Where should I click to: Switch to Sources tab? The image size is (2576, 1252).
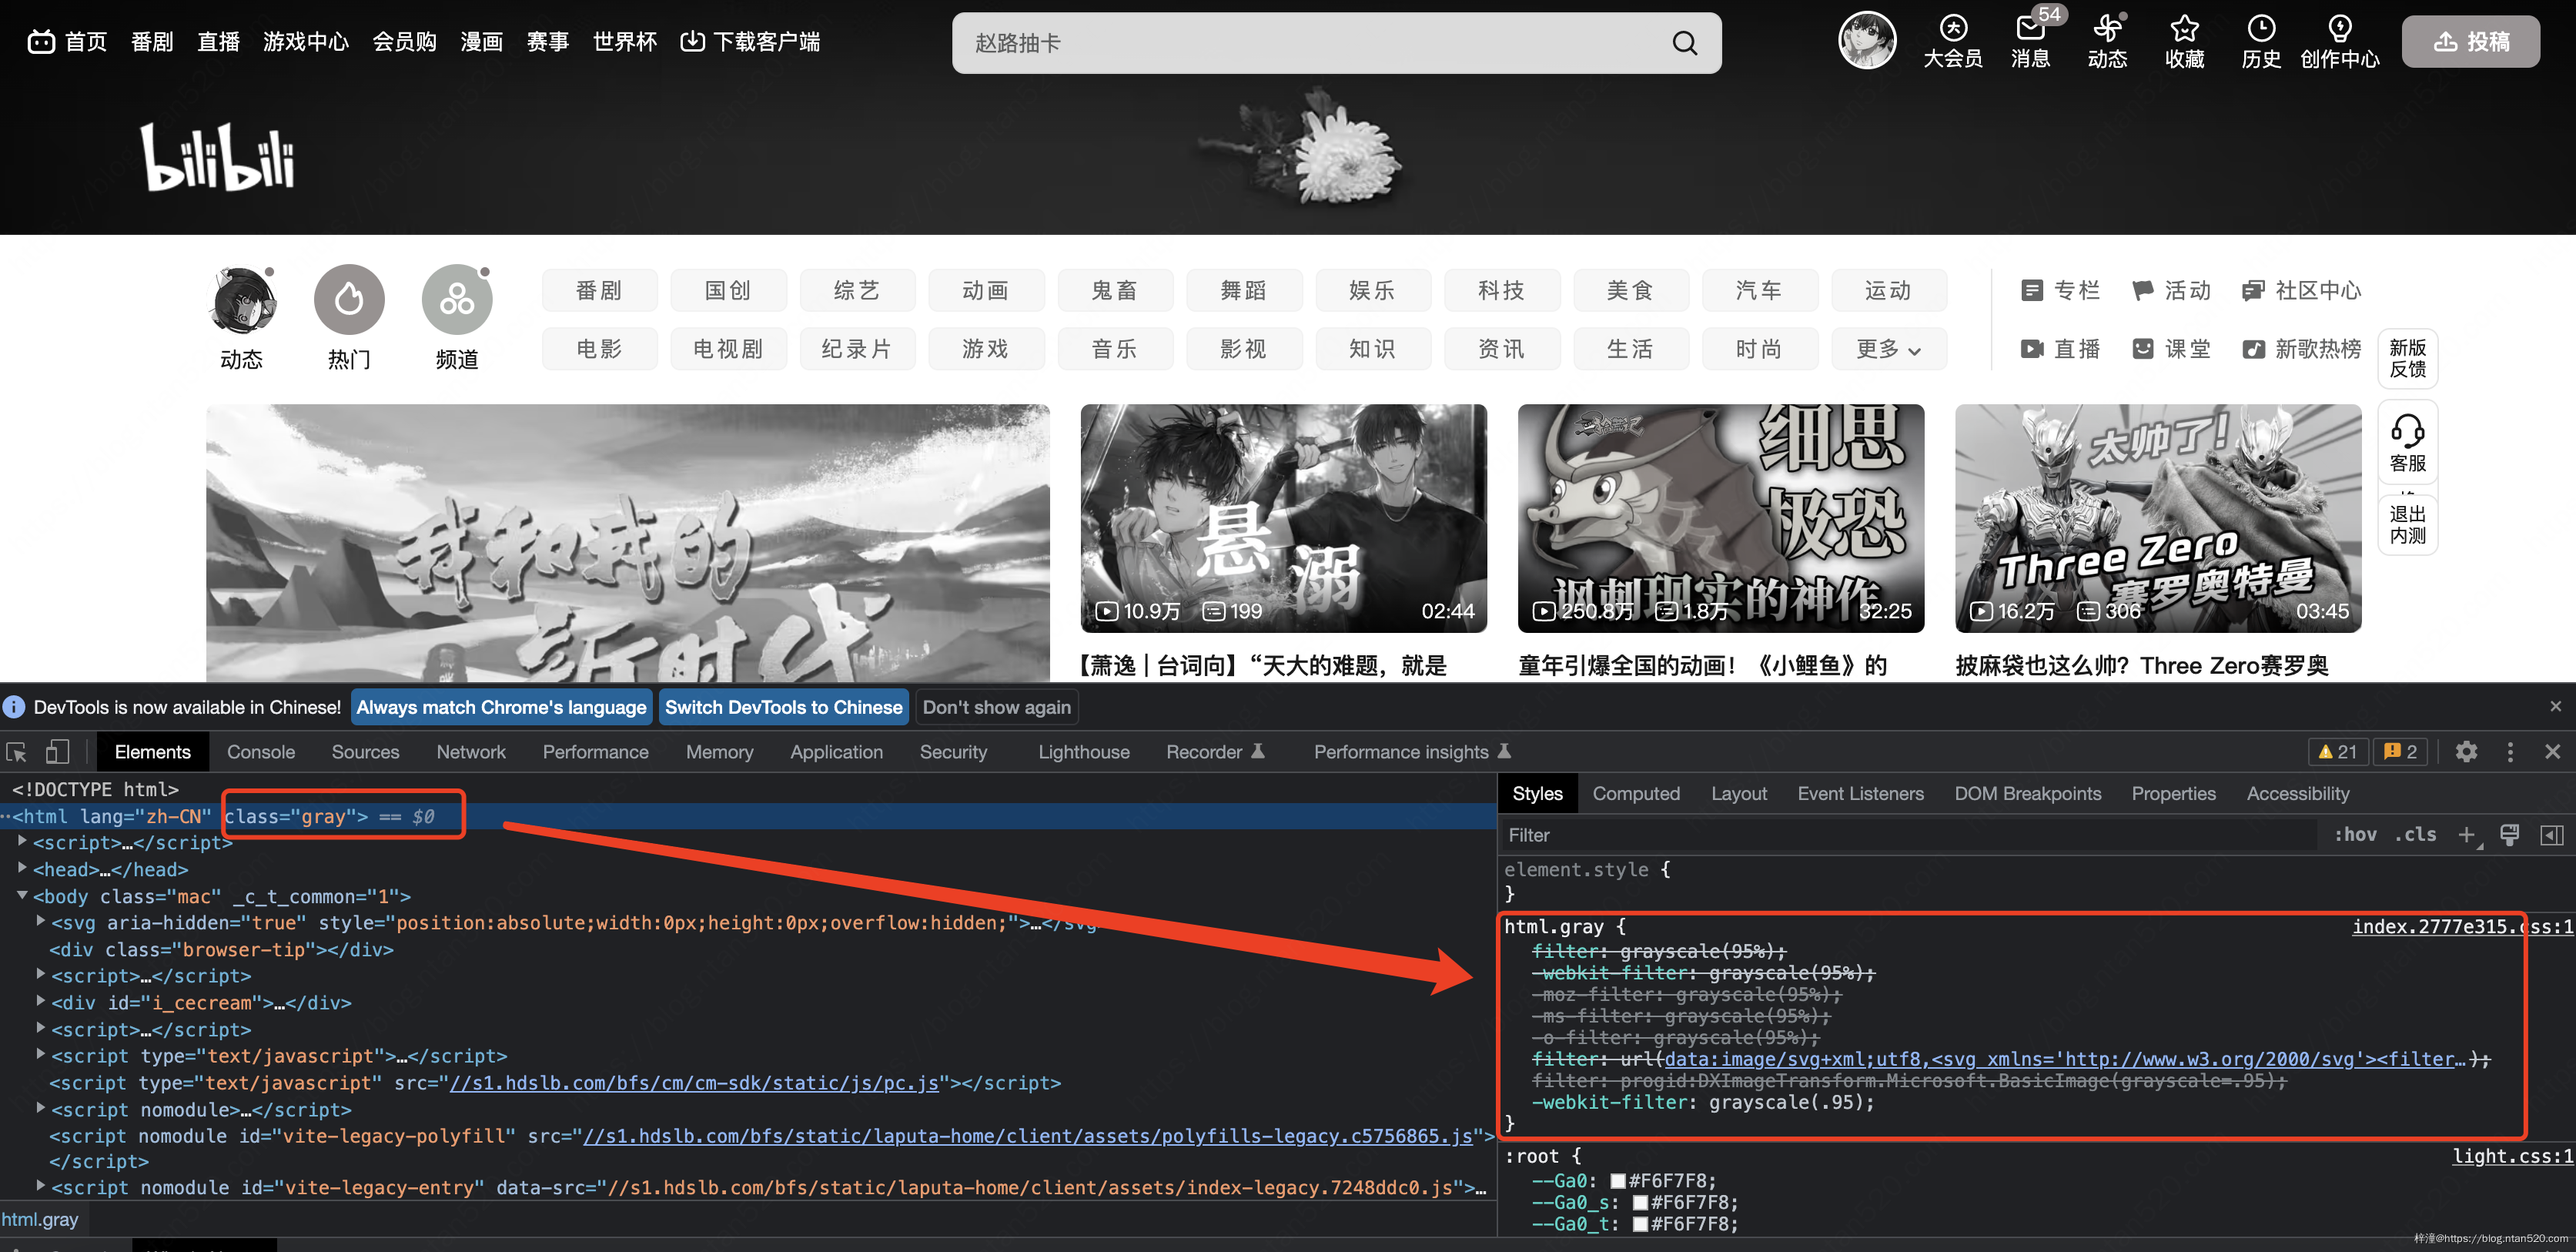[x=365, y=752]
